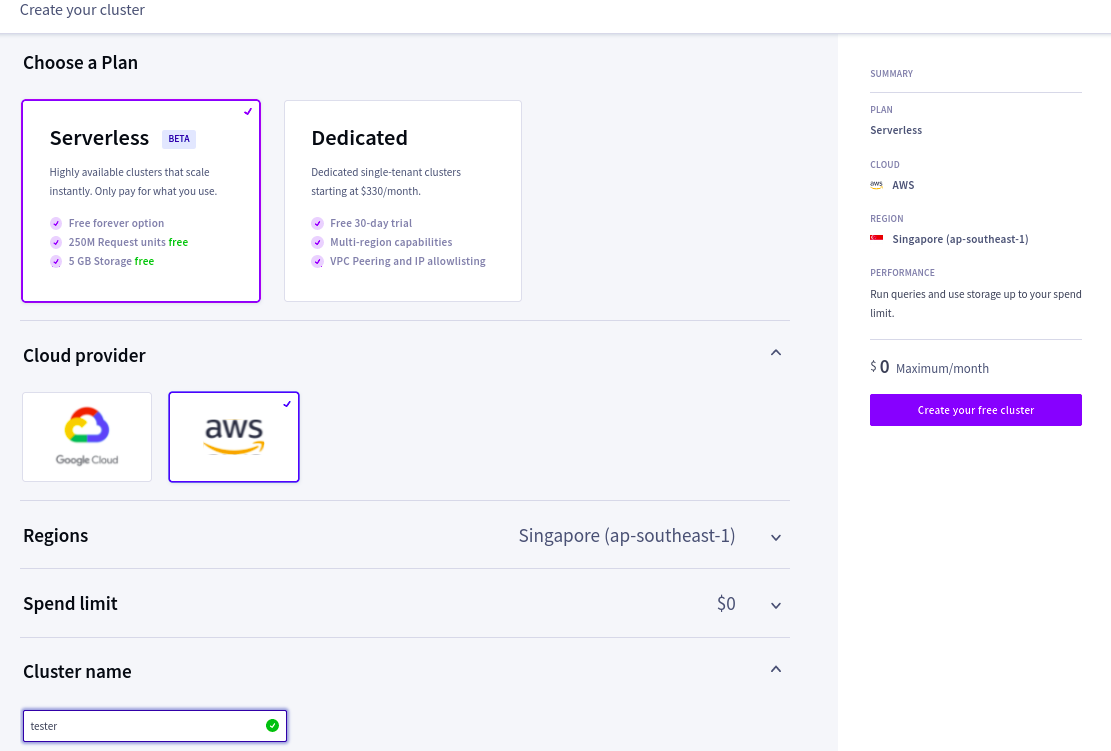The image size is (1111, 751).
Task: Click the BETA badge on Serverless
Action: click(178, 139)
